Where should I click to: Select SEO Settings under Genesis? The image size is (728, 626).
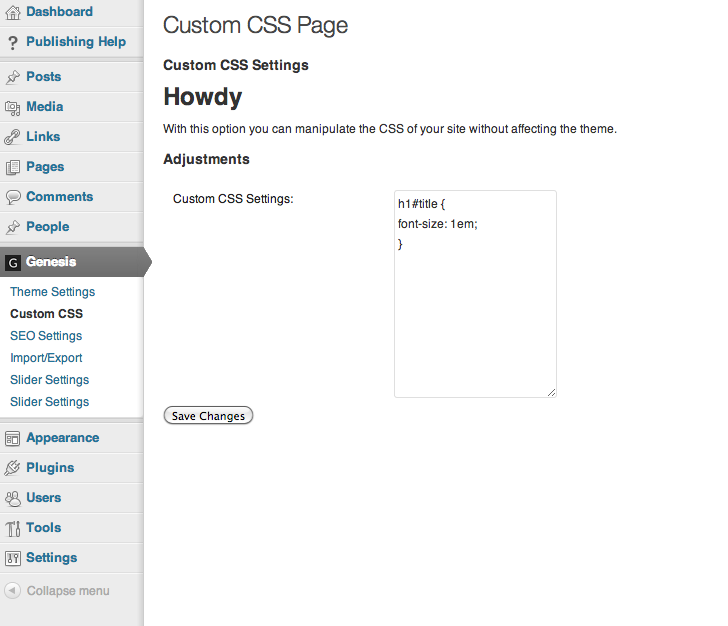[x=46, y=336]
